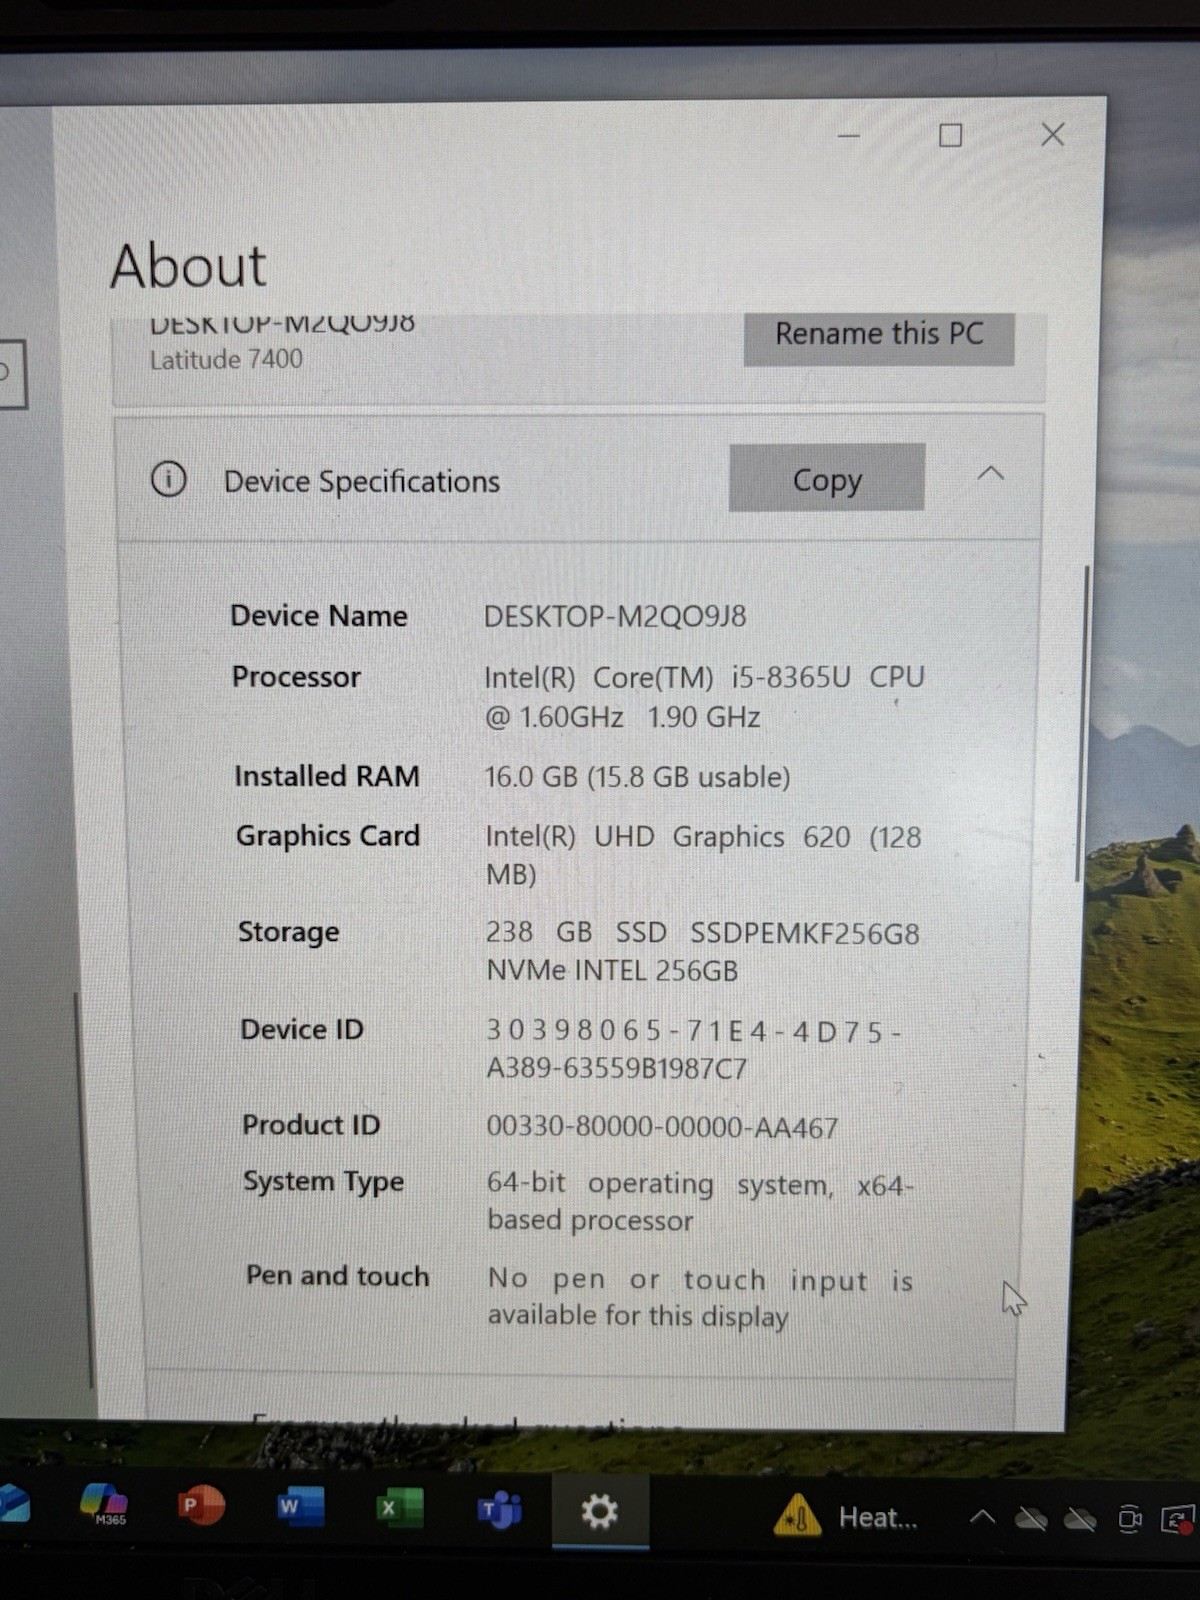The image size is (1200, 1600).
Task: Click the 238 GB SSD storage value
Action: [702, 952]
